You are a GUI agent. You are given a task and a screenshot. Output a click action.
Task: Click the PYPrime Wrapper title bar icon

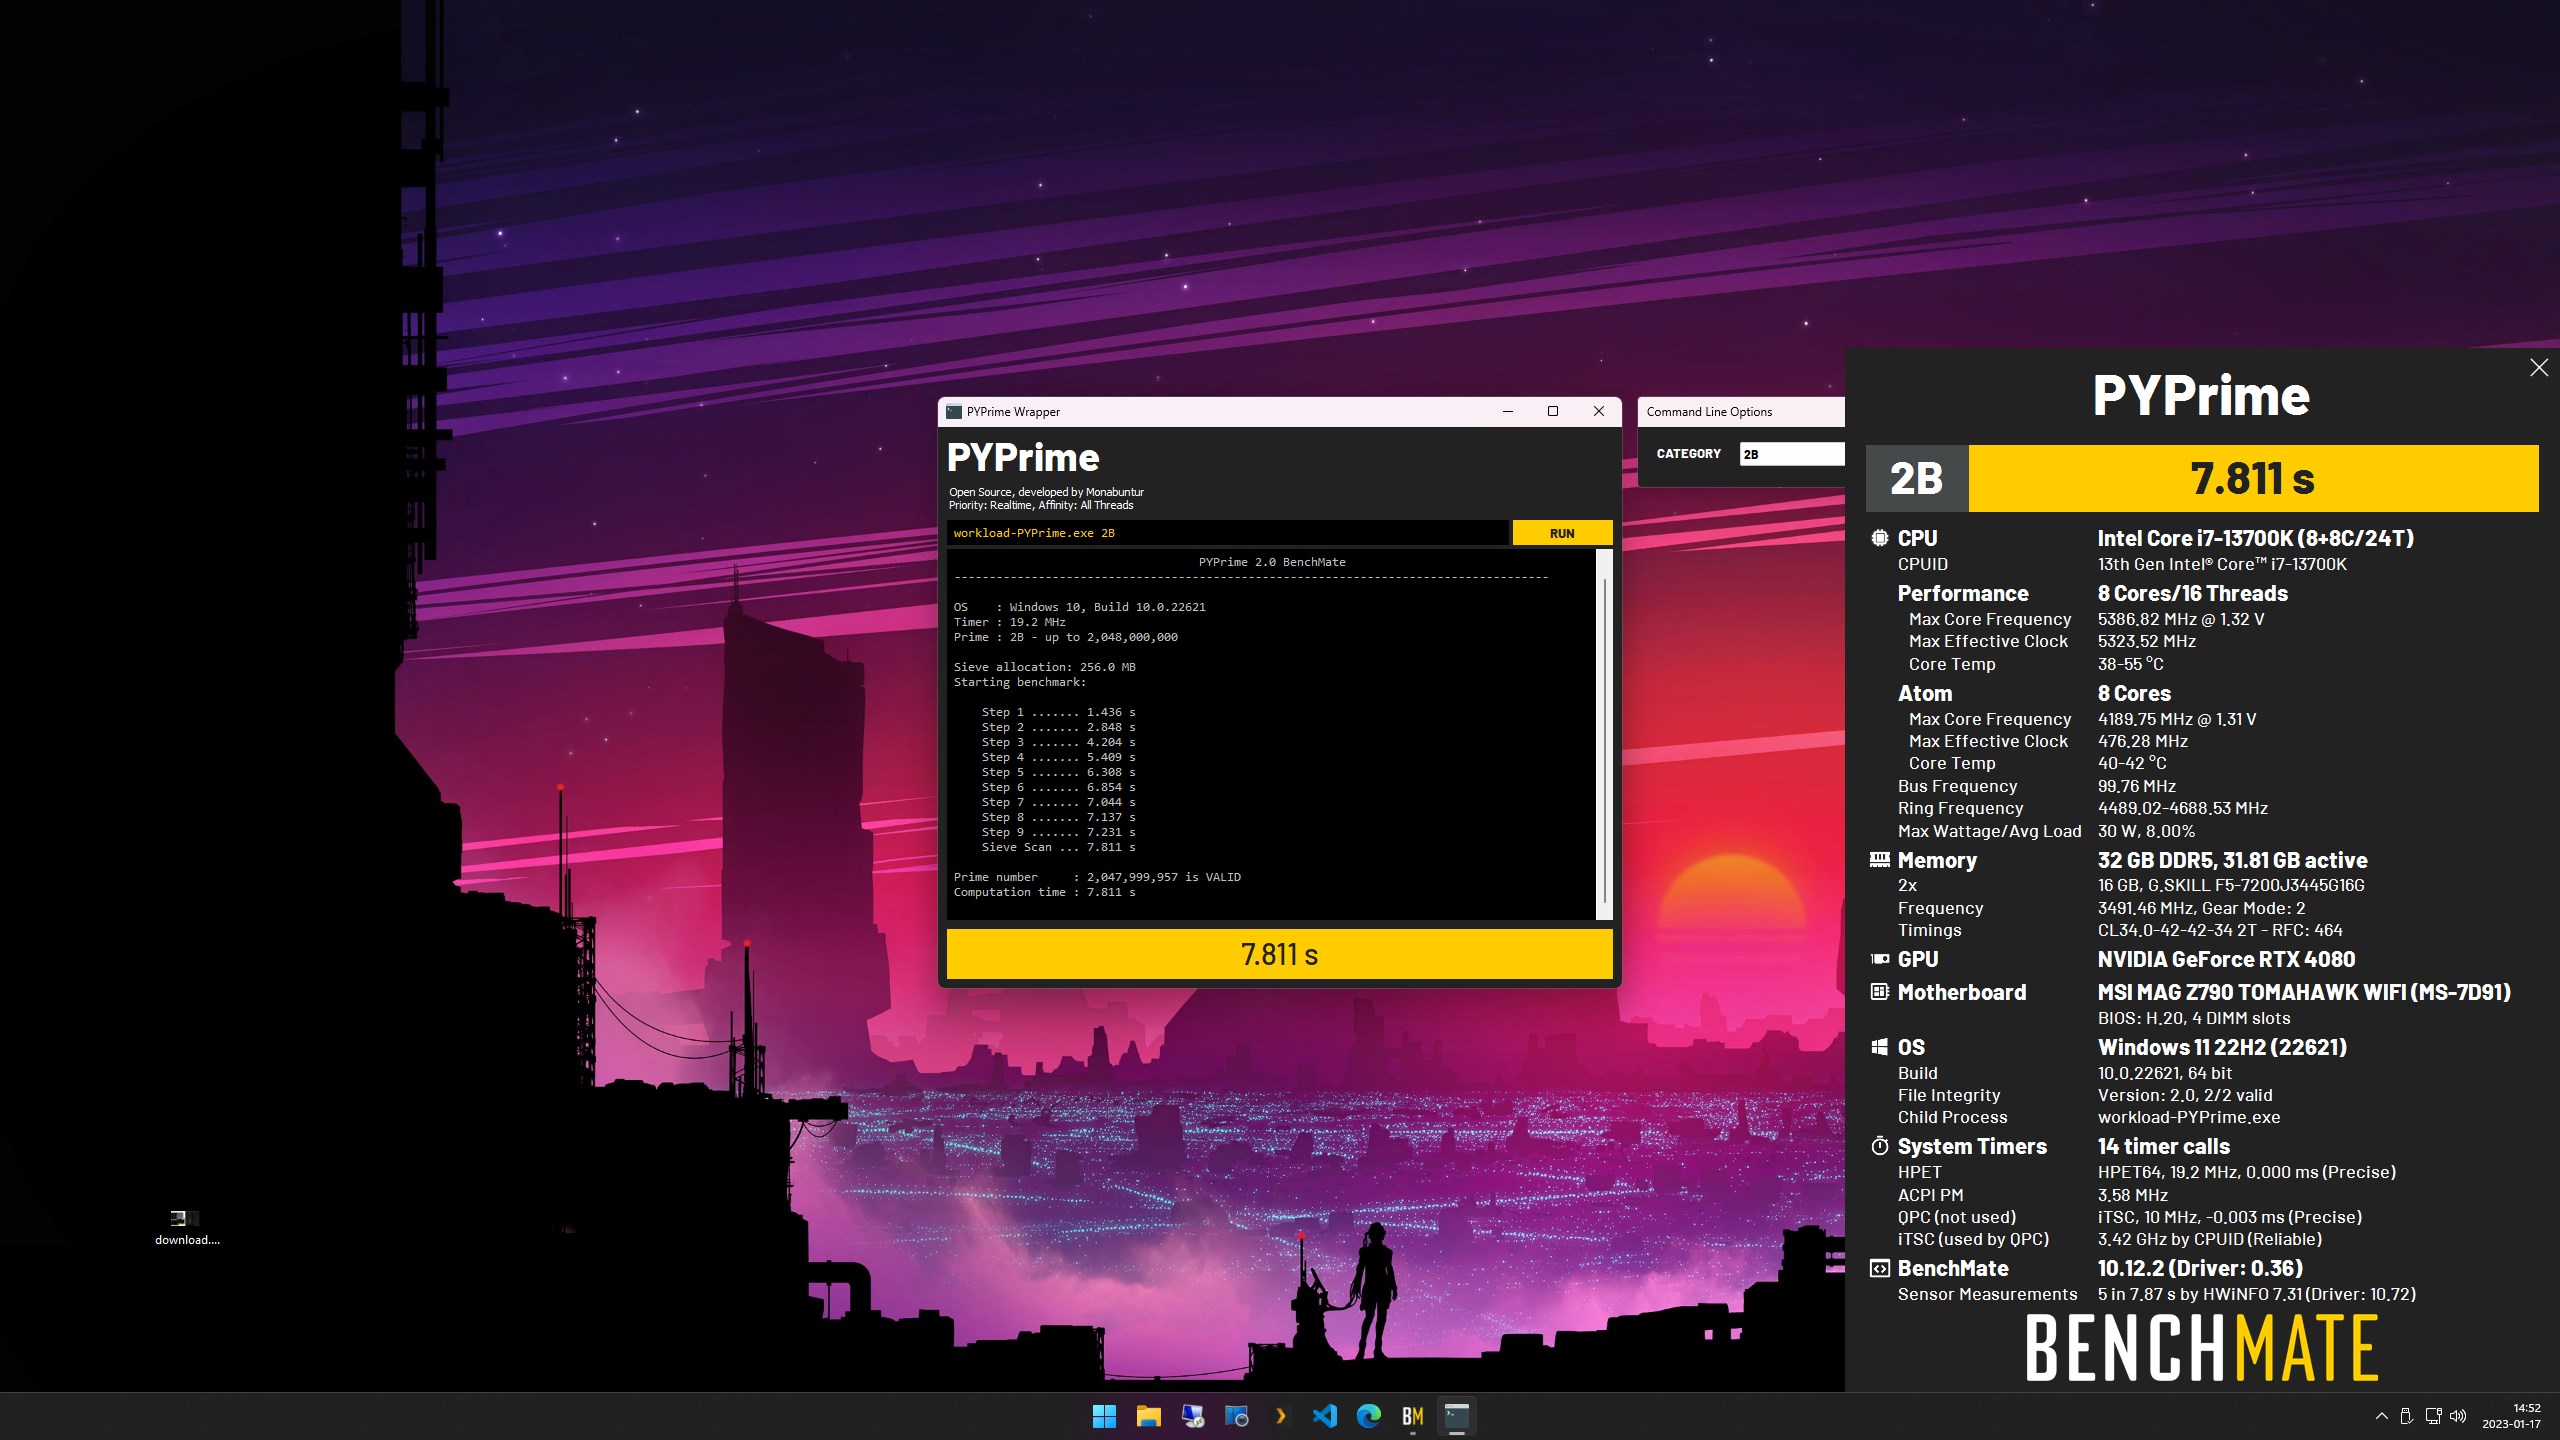(x=954, y=412)
